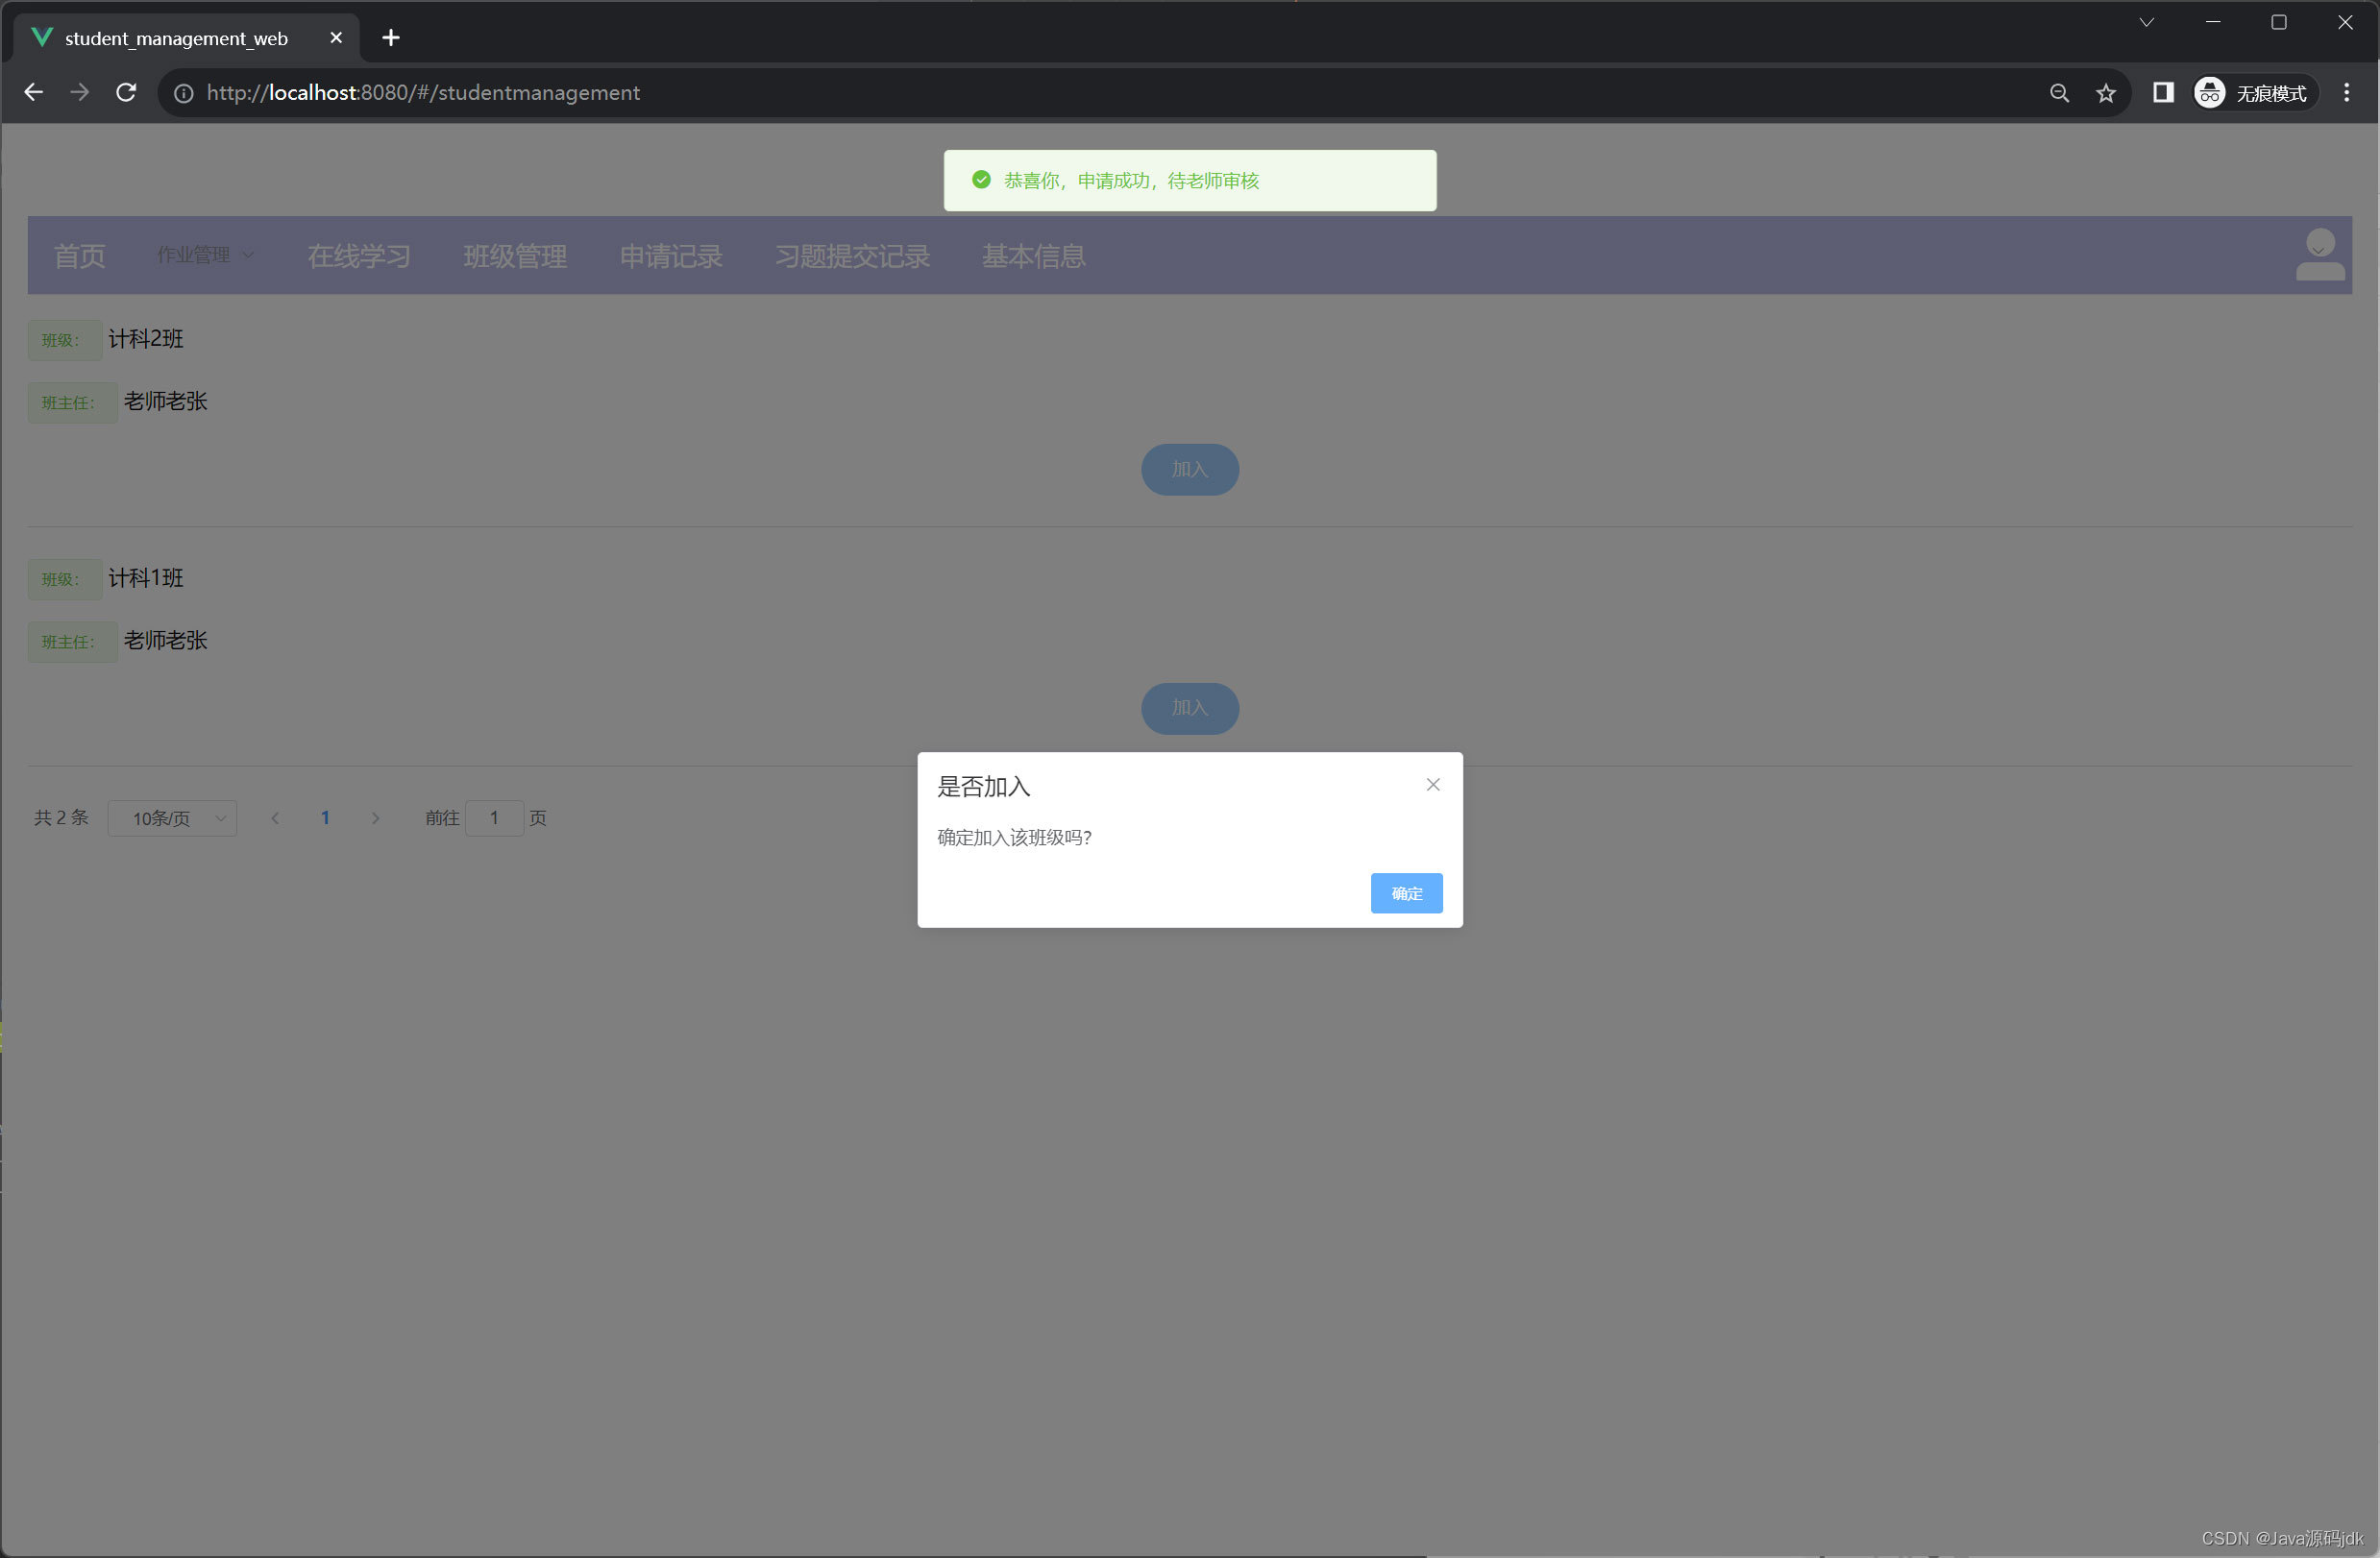Screen dimensions: 2380x1558
Task: Join 计科2班 with its 加入 button
Action: [1189, 469]
